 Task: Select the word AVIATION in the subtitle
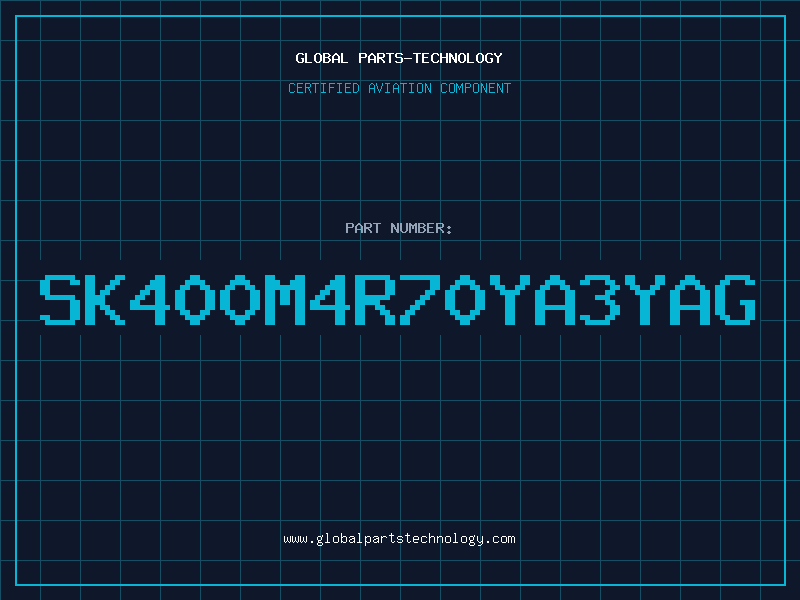pyautogui.click(x=400, y=88)
